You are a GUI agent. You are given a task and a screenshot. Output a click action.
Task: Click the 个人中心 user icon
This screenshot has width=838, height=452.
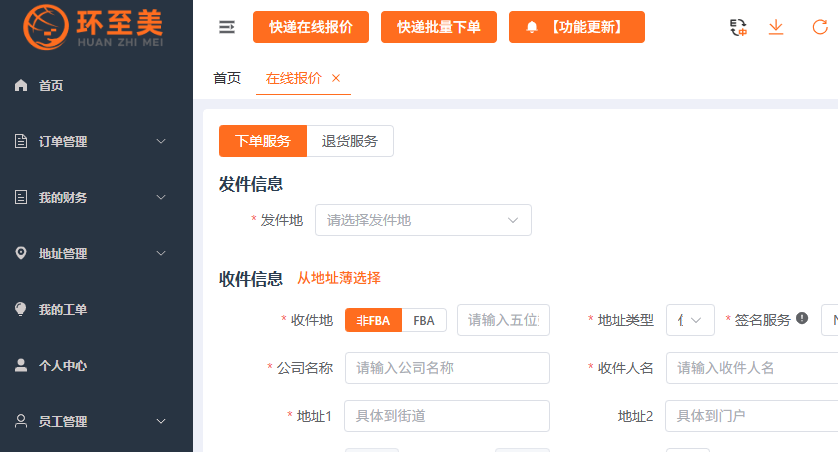[21, 366]
